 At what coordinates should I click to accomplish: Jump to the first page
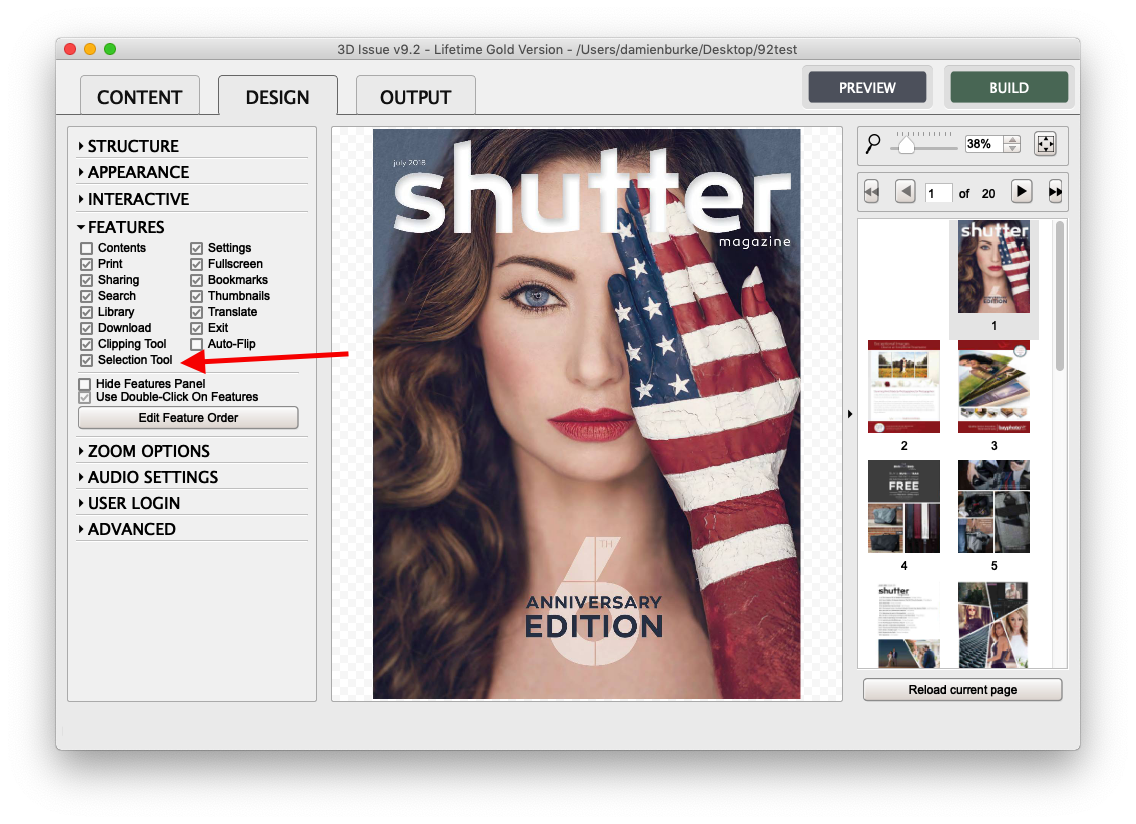point(871,192)
